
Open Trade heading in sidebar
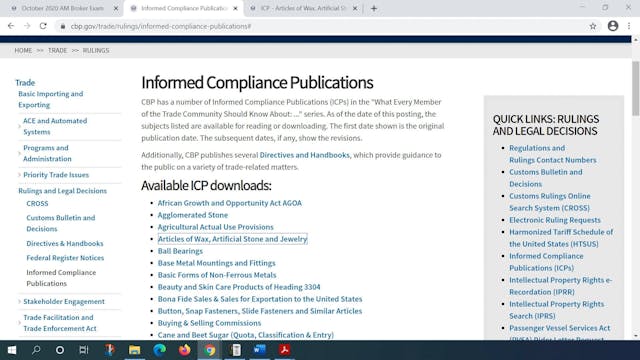click(x=25, y=82)
